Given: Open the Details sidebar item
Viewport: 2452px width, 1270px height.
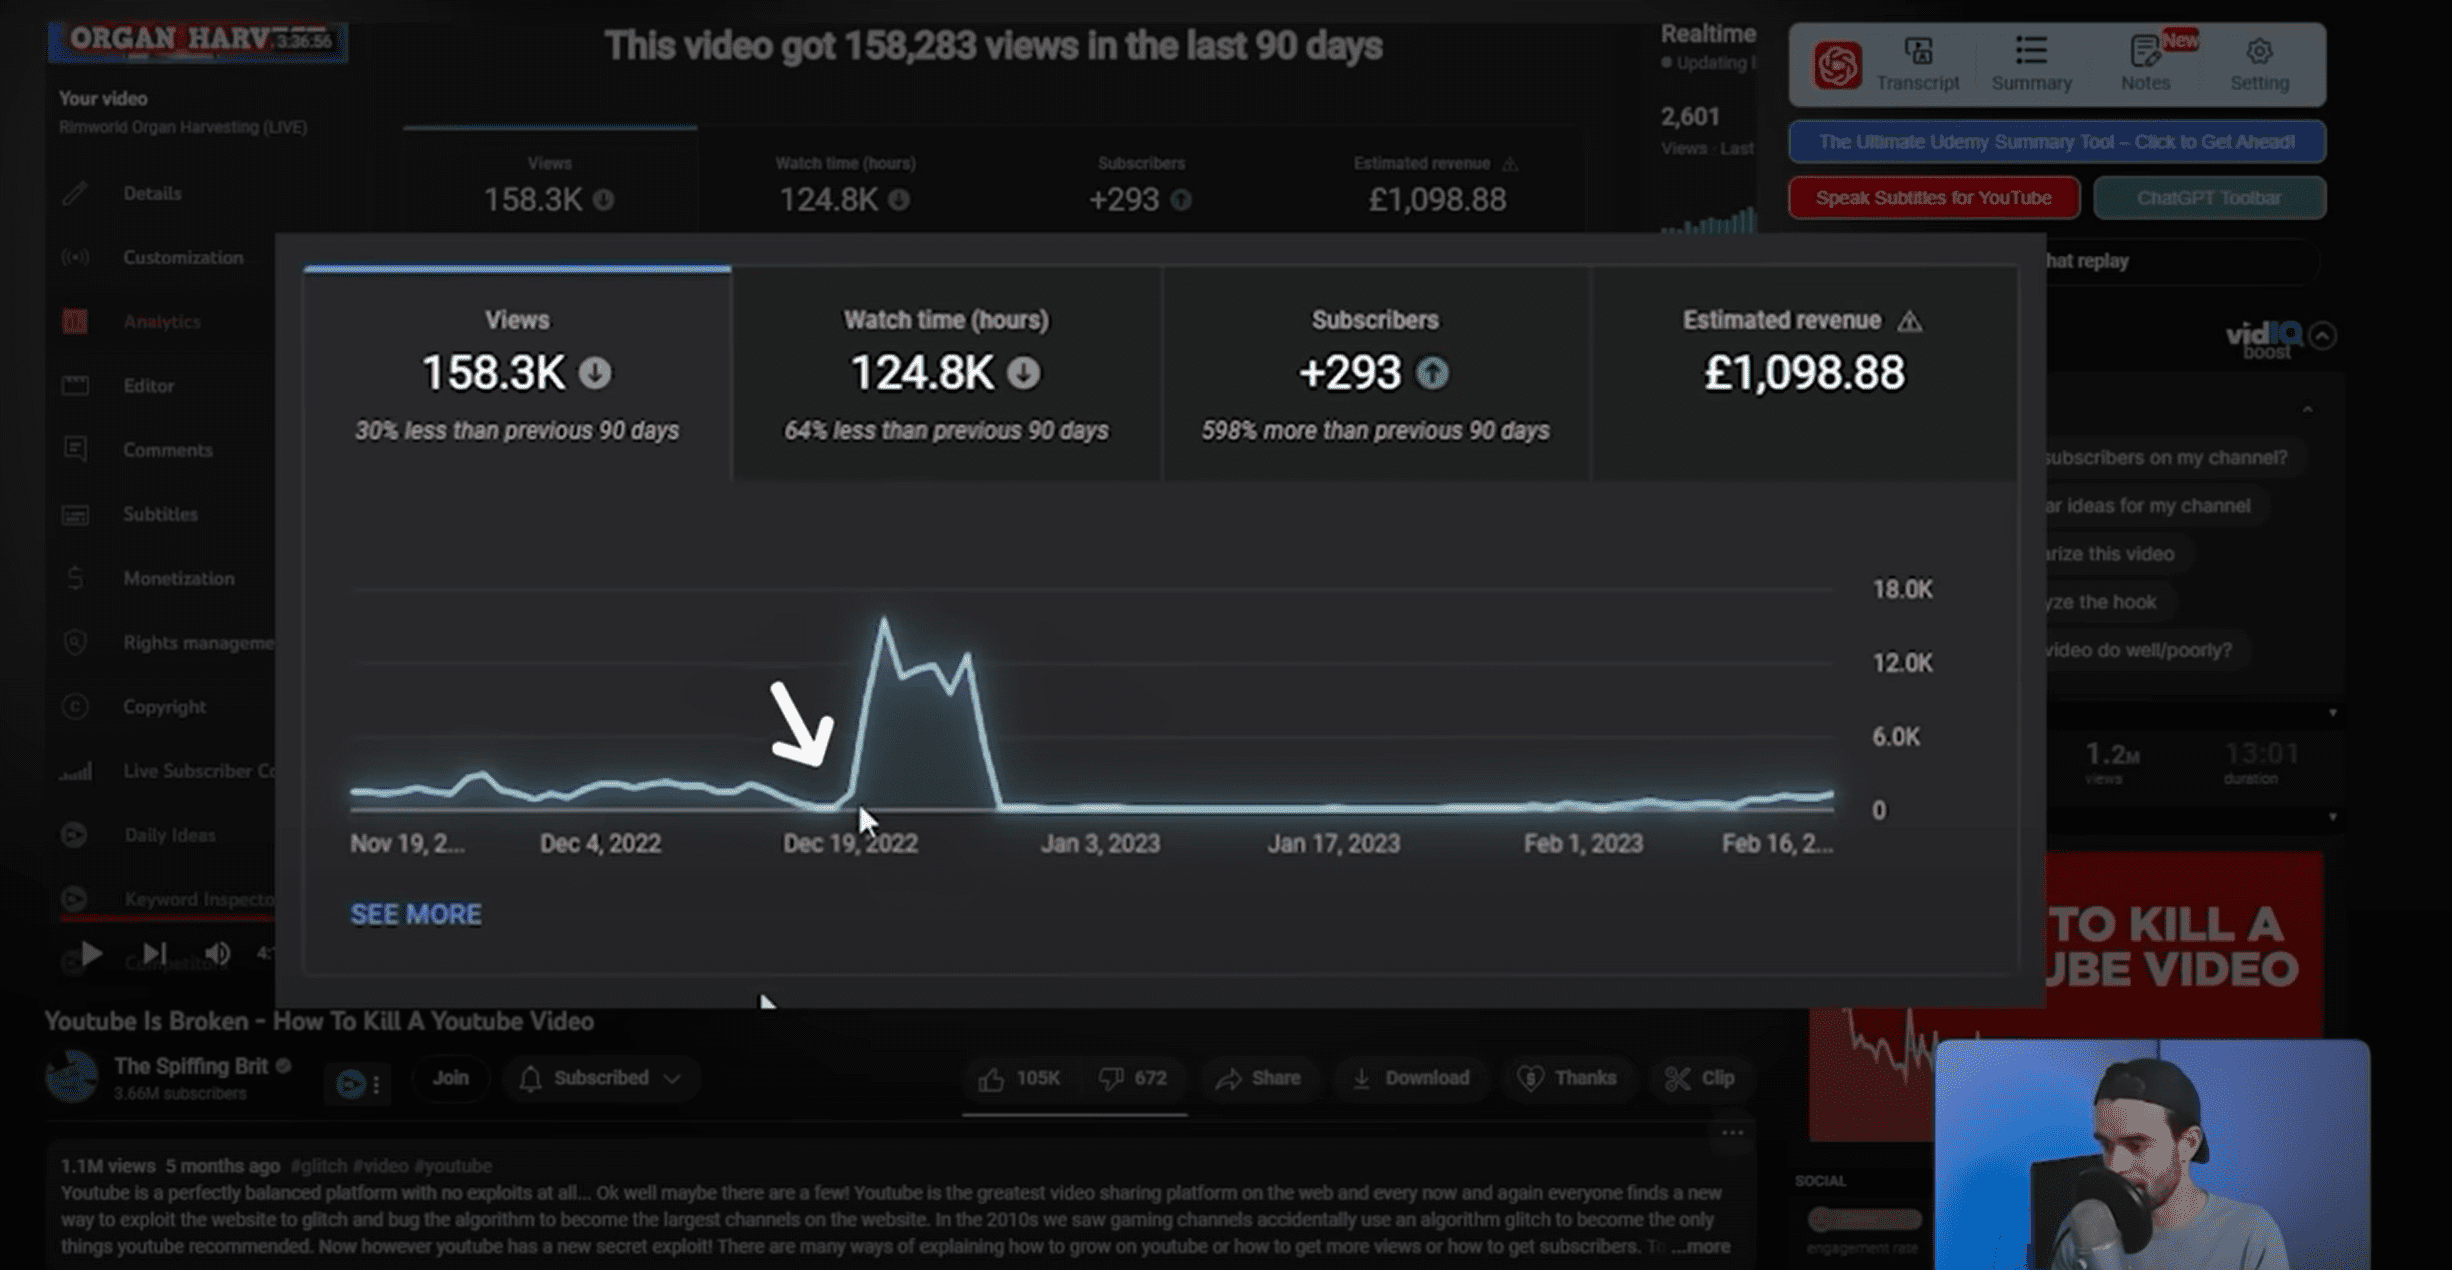Looking at the screenshot, I should [x=152, y=193].
